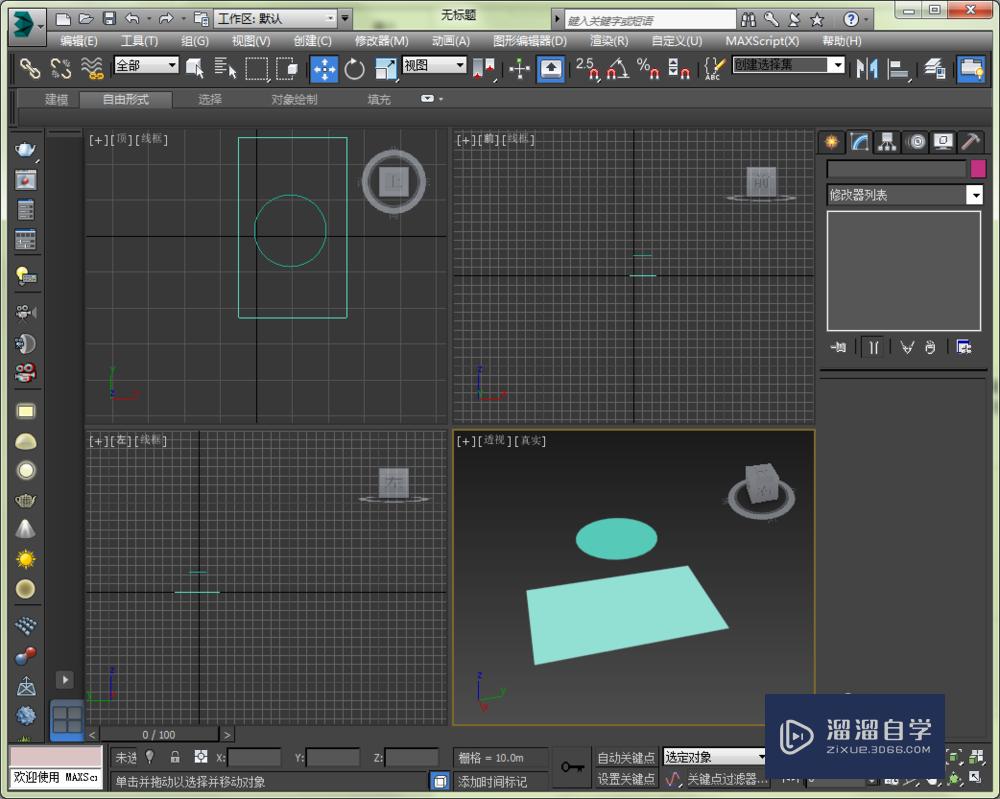Open the 工作区 workspace dropdown
Image resolution: width=1000 pixels, height=799 pixels.
(331, 18)
